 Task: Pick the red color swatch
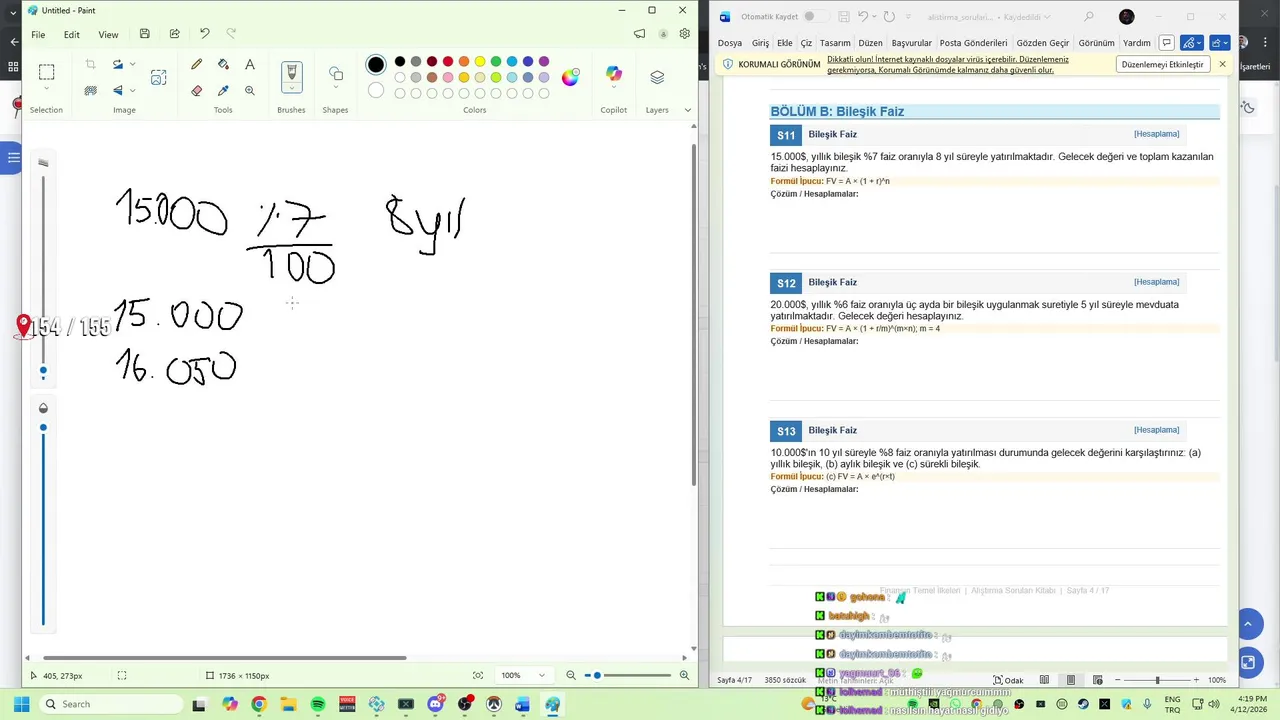pyautogui.click(x=448, y=61)
